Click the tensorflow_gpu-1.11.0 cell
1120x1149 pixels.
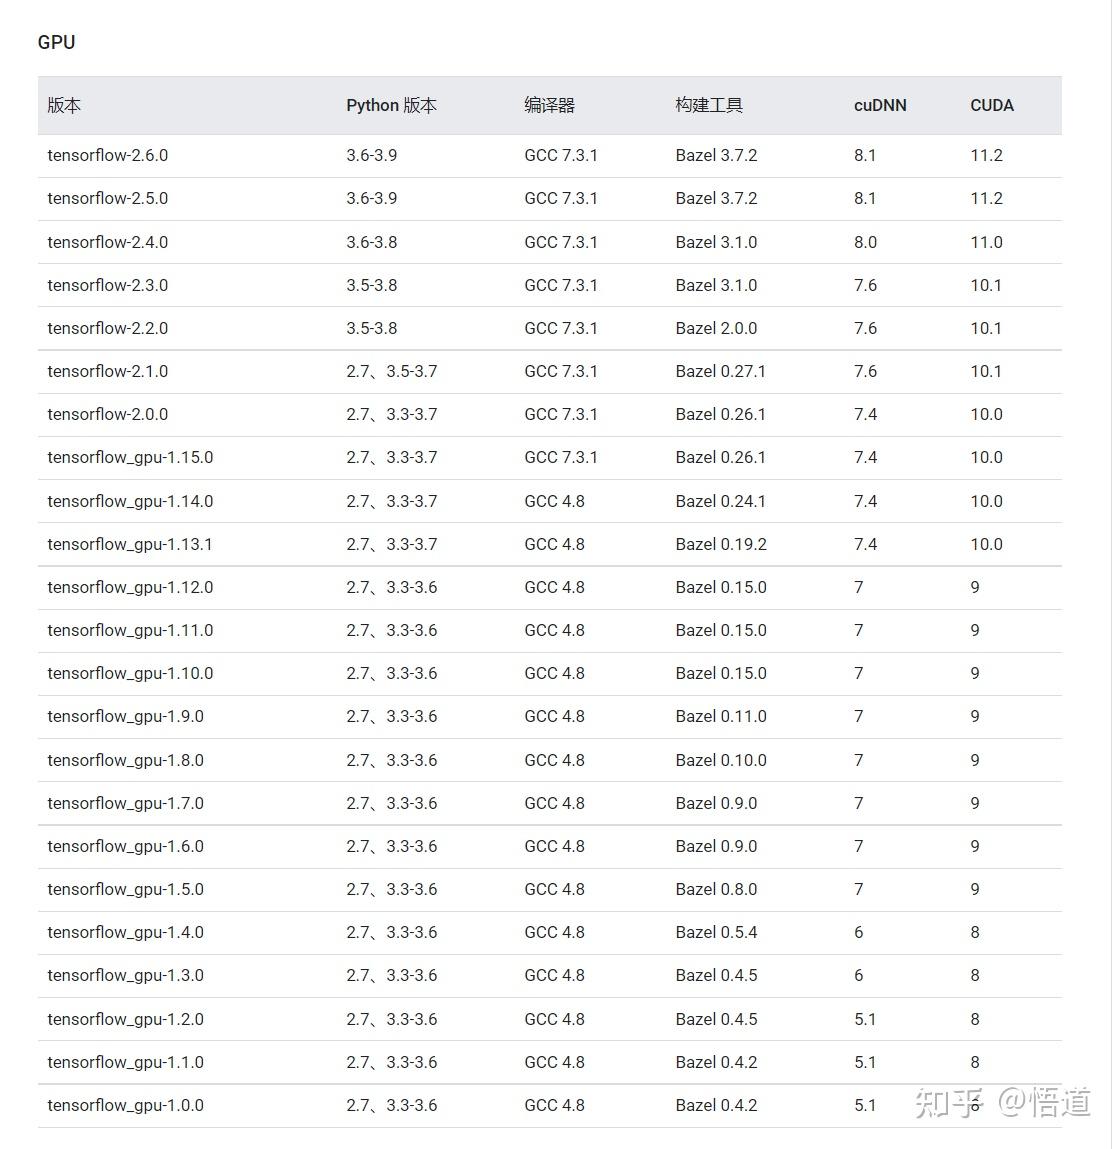tap(130, 631)
